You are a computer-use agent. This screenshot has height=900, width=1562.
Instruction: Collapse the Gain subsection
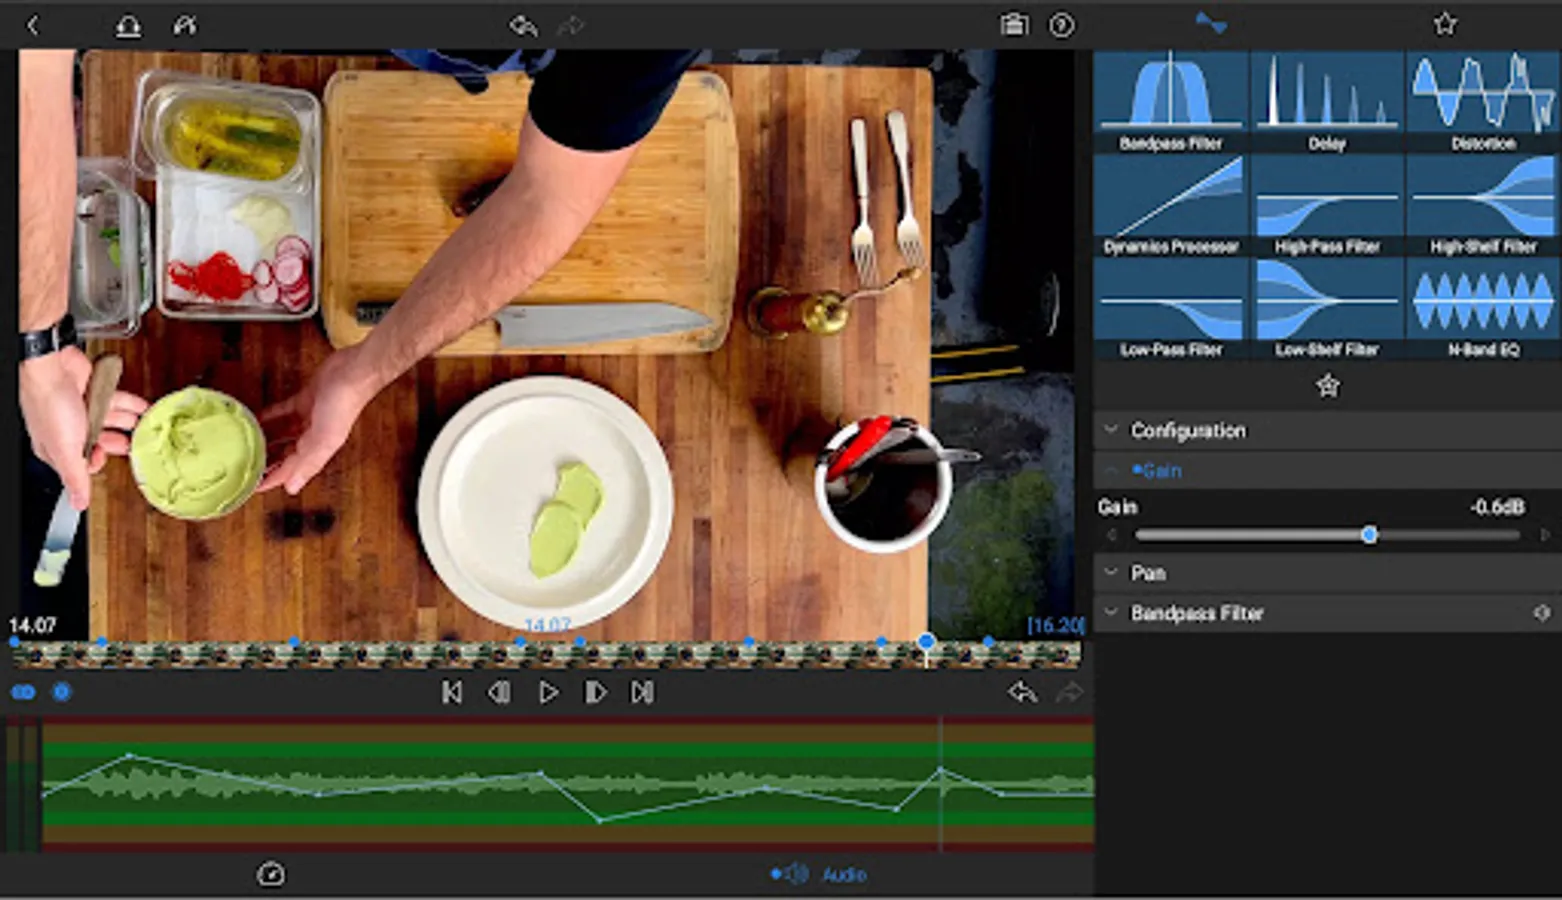1327,470
